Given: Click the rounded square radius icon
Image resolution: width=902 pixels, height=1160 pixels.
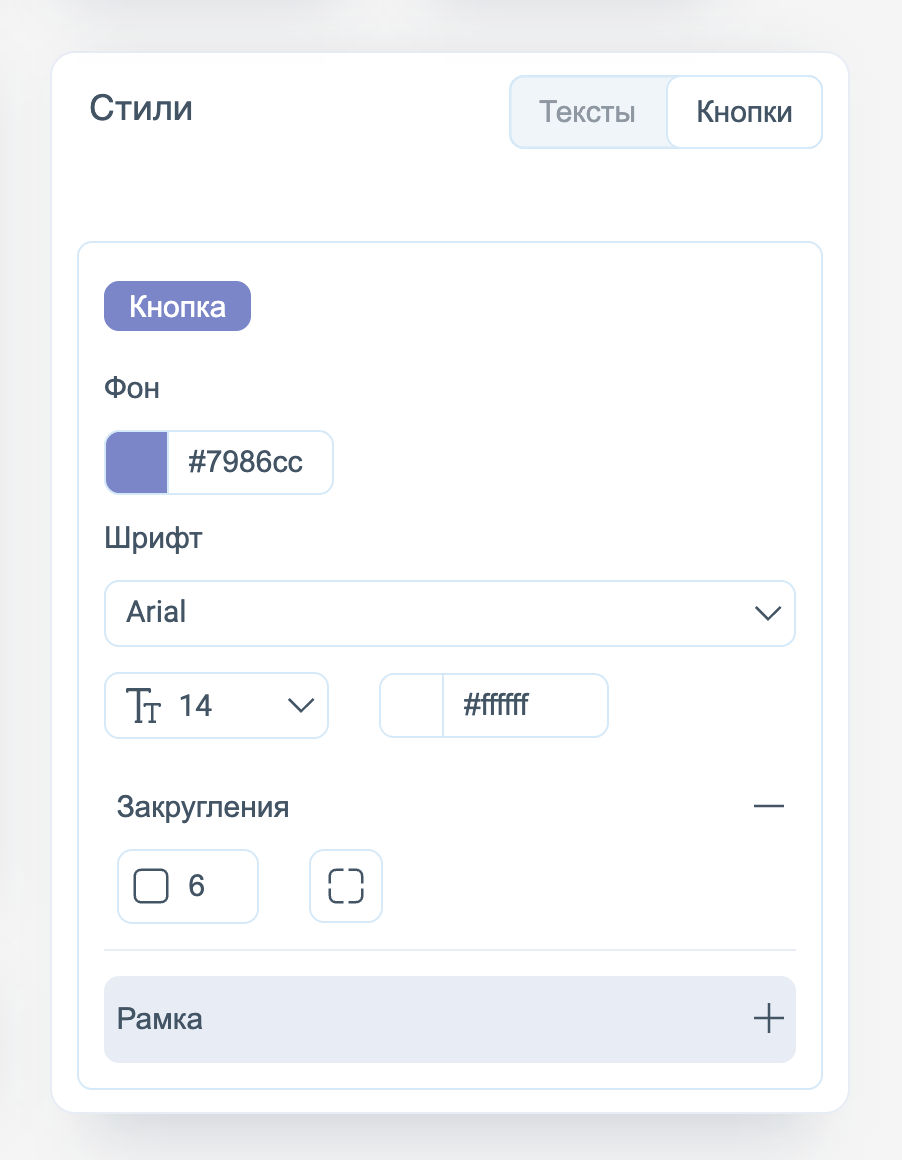Looking at the screenshot, I should pyautogui.click(x=151, y=886).
